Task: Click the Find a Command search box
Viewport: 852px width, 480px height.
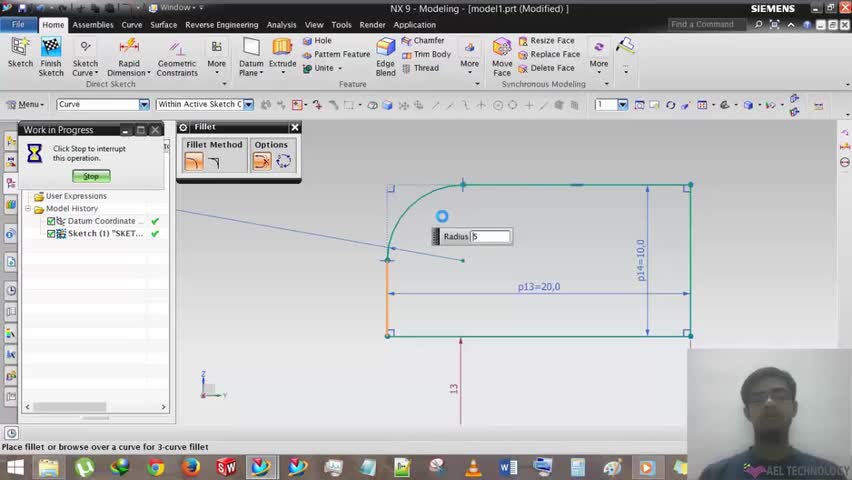Action: point(706,24)
